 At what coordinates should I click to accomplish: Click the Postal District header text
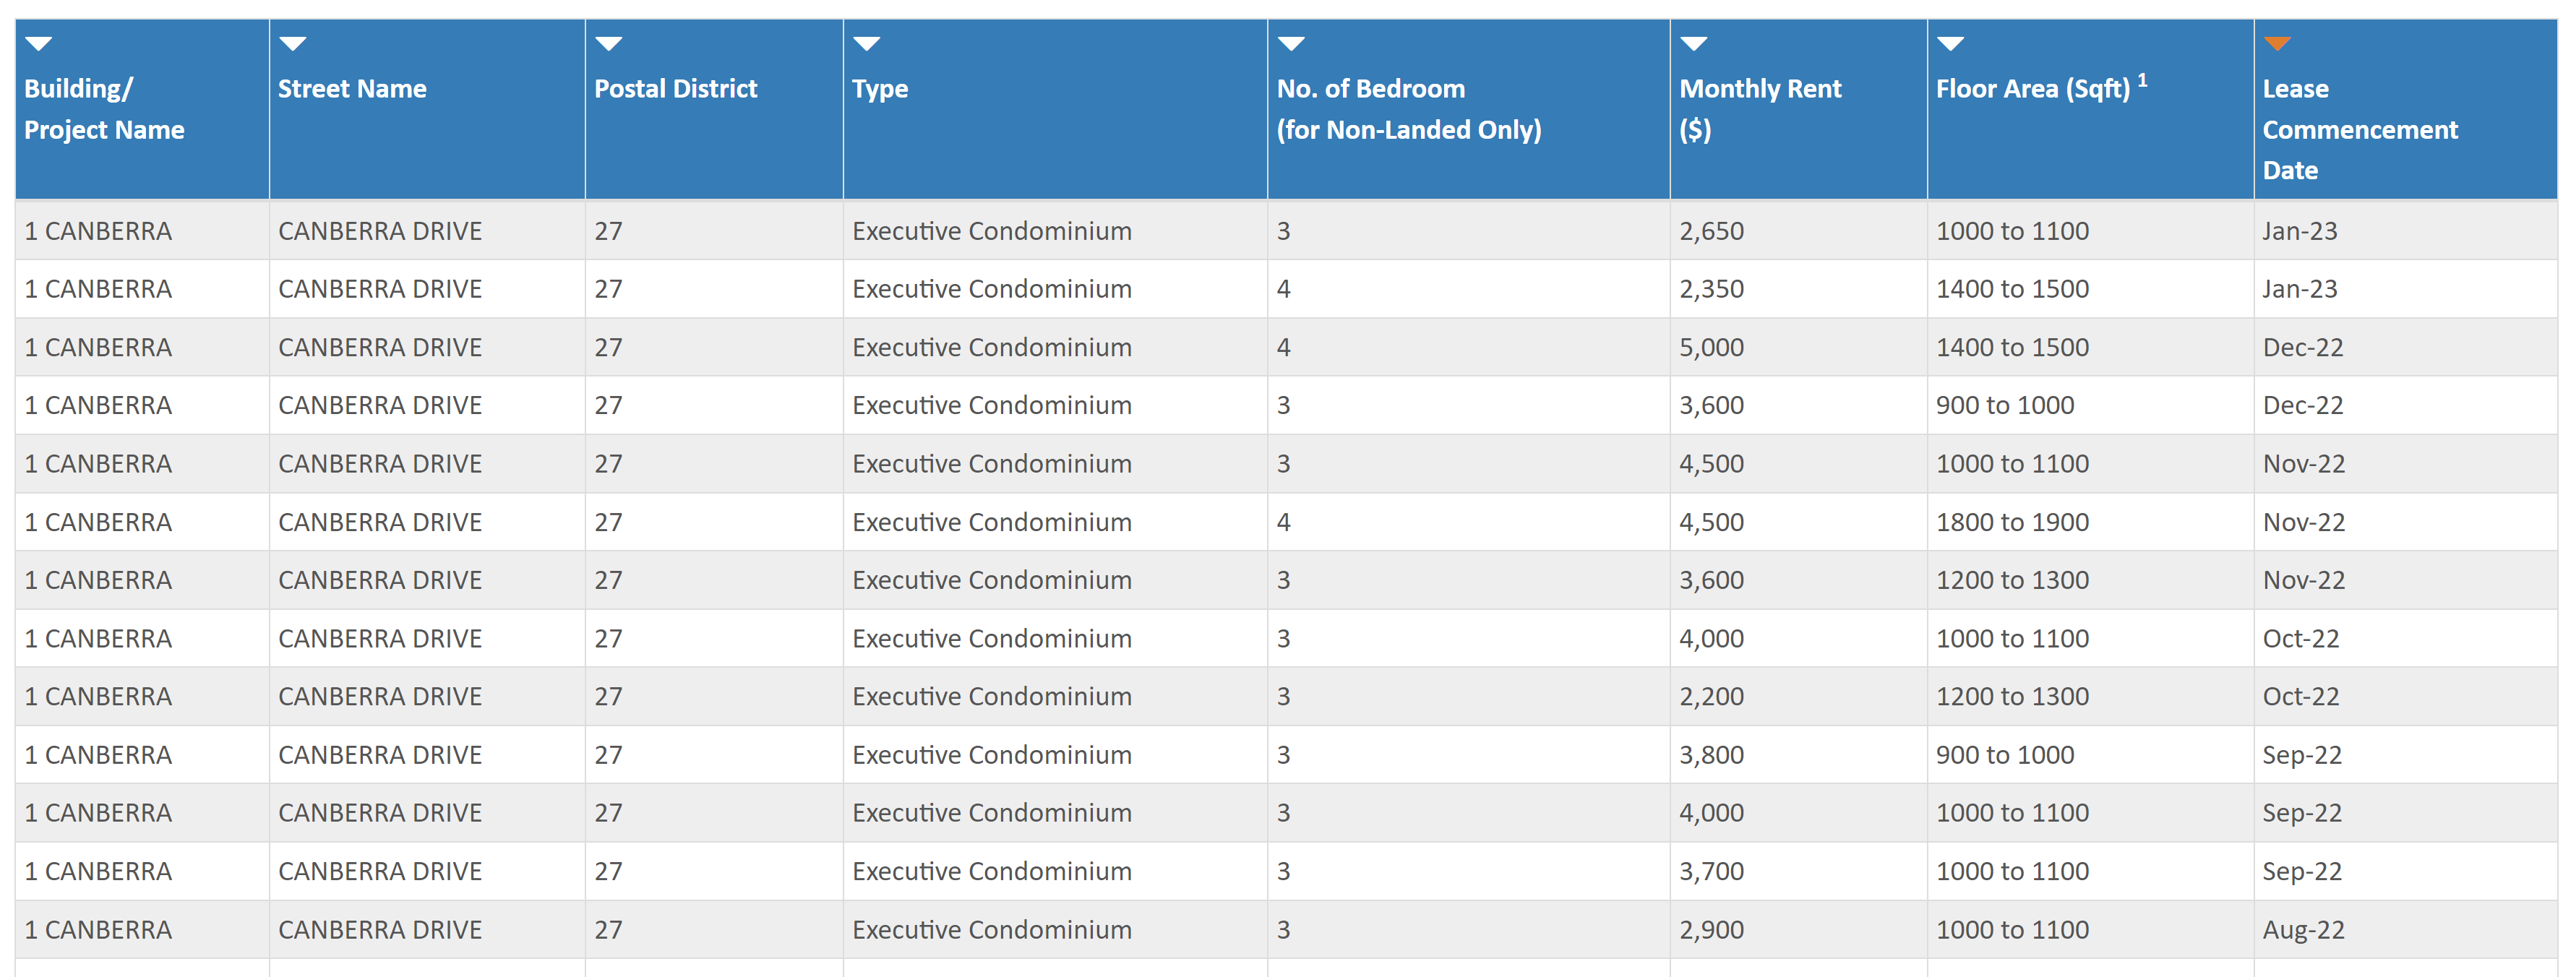coord(675,89)
